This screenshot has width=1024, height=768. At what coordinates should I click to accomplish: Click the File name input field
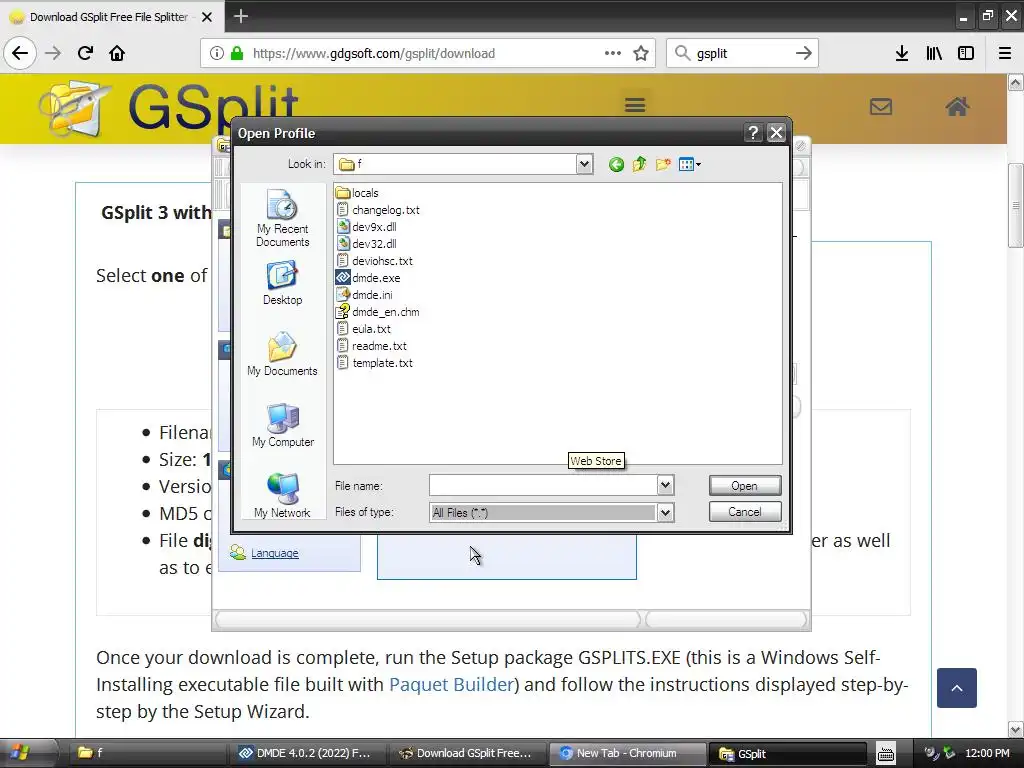click(543, 485)
